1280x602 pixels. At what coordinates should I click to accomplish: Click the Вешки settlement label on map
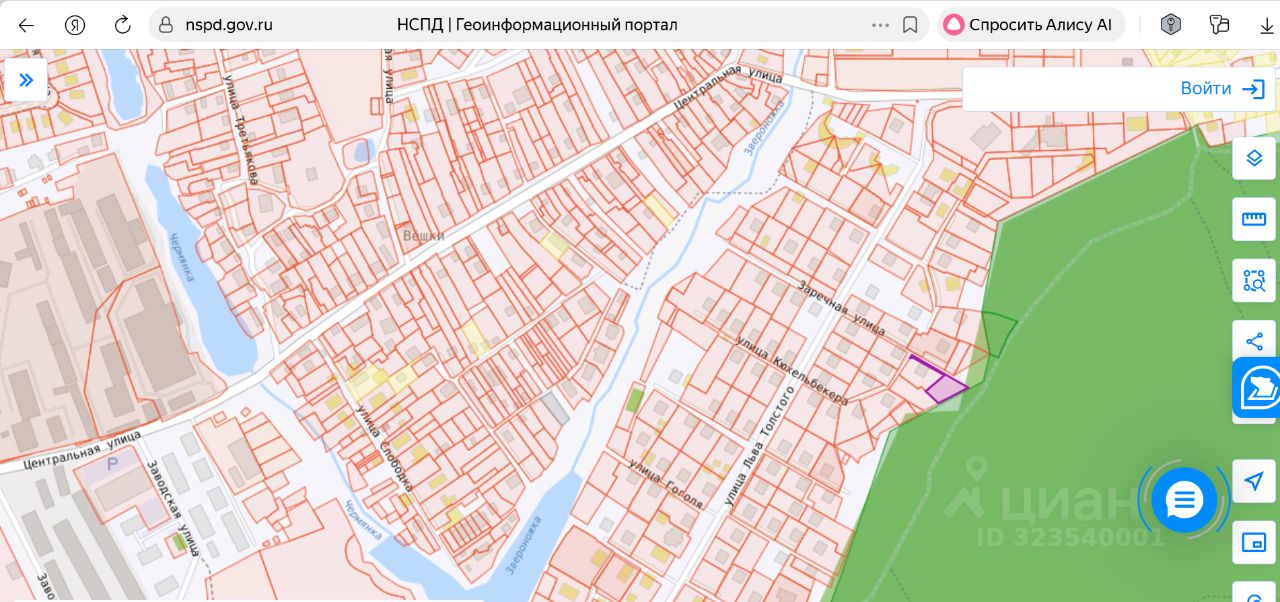click(423, 235)
